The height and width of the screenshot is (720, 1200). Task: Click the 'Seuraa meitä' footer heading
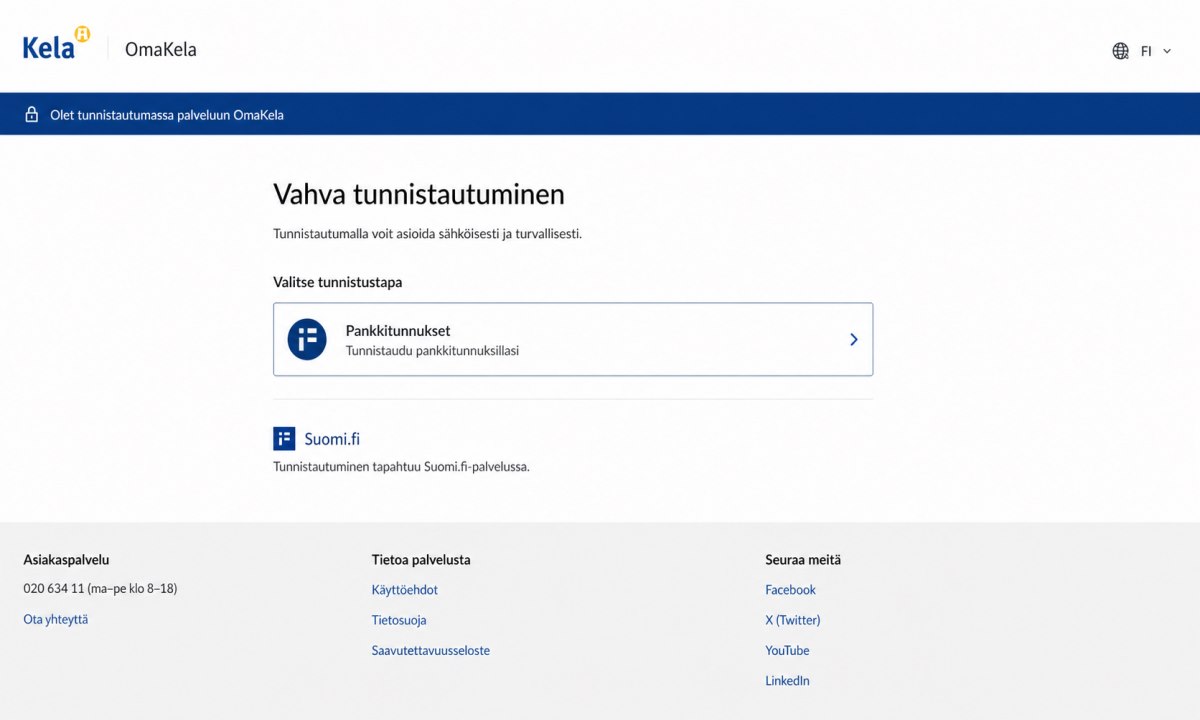pos(803,560)
